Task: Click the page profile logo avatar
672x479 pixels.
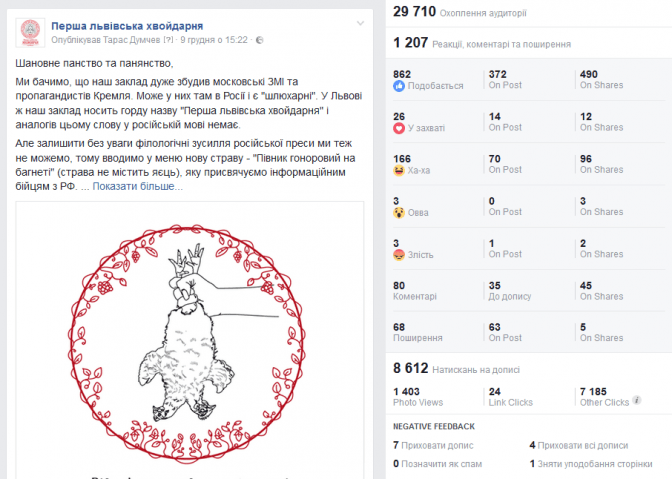Action: [x=30, y=33]
